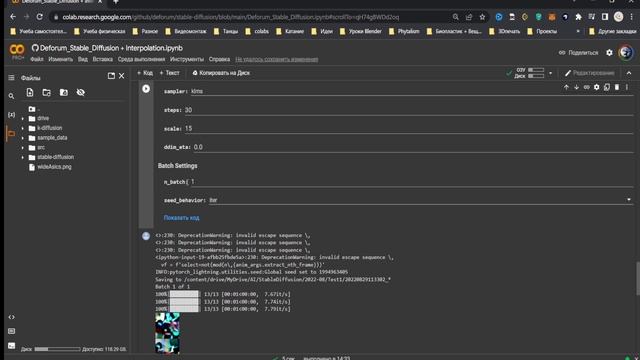Click the Поделиться share button

pyautogui.click(x=578, y=53)
